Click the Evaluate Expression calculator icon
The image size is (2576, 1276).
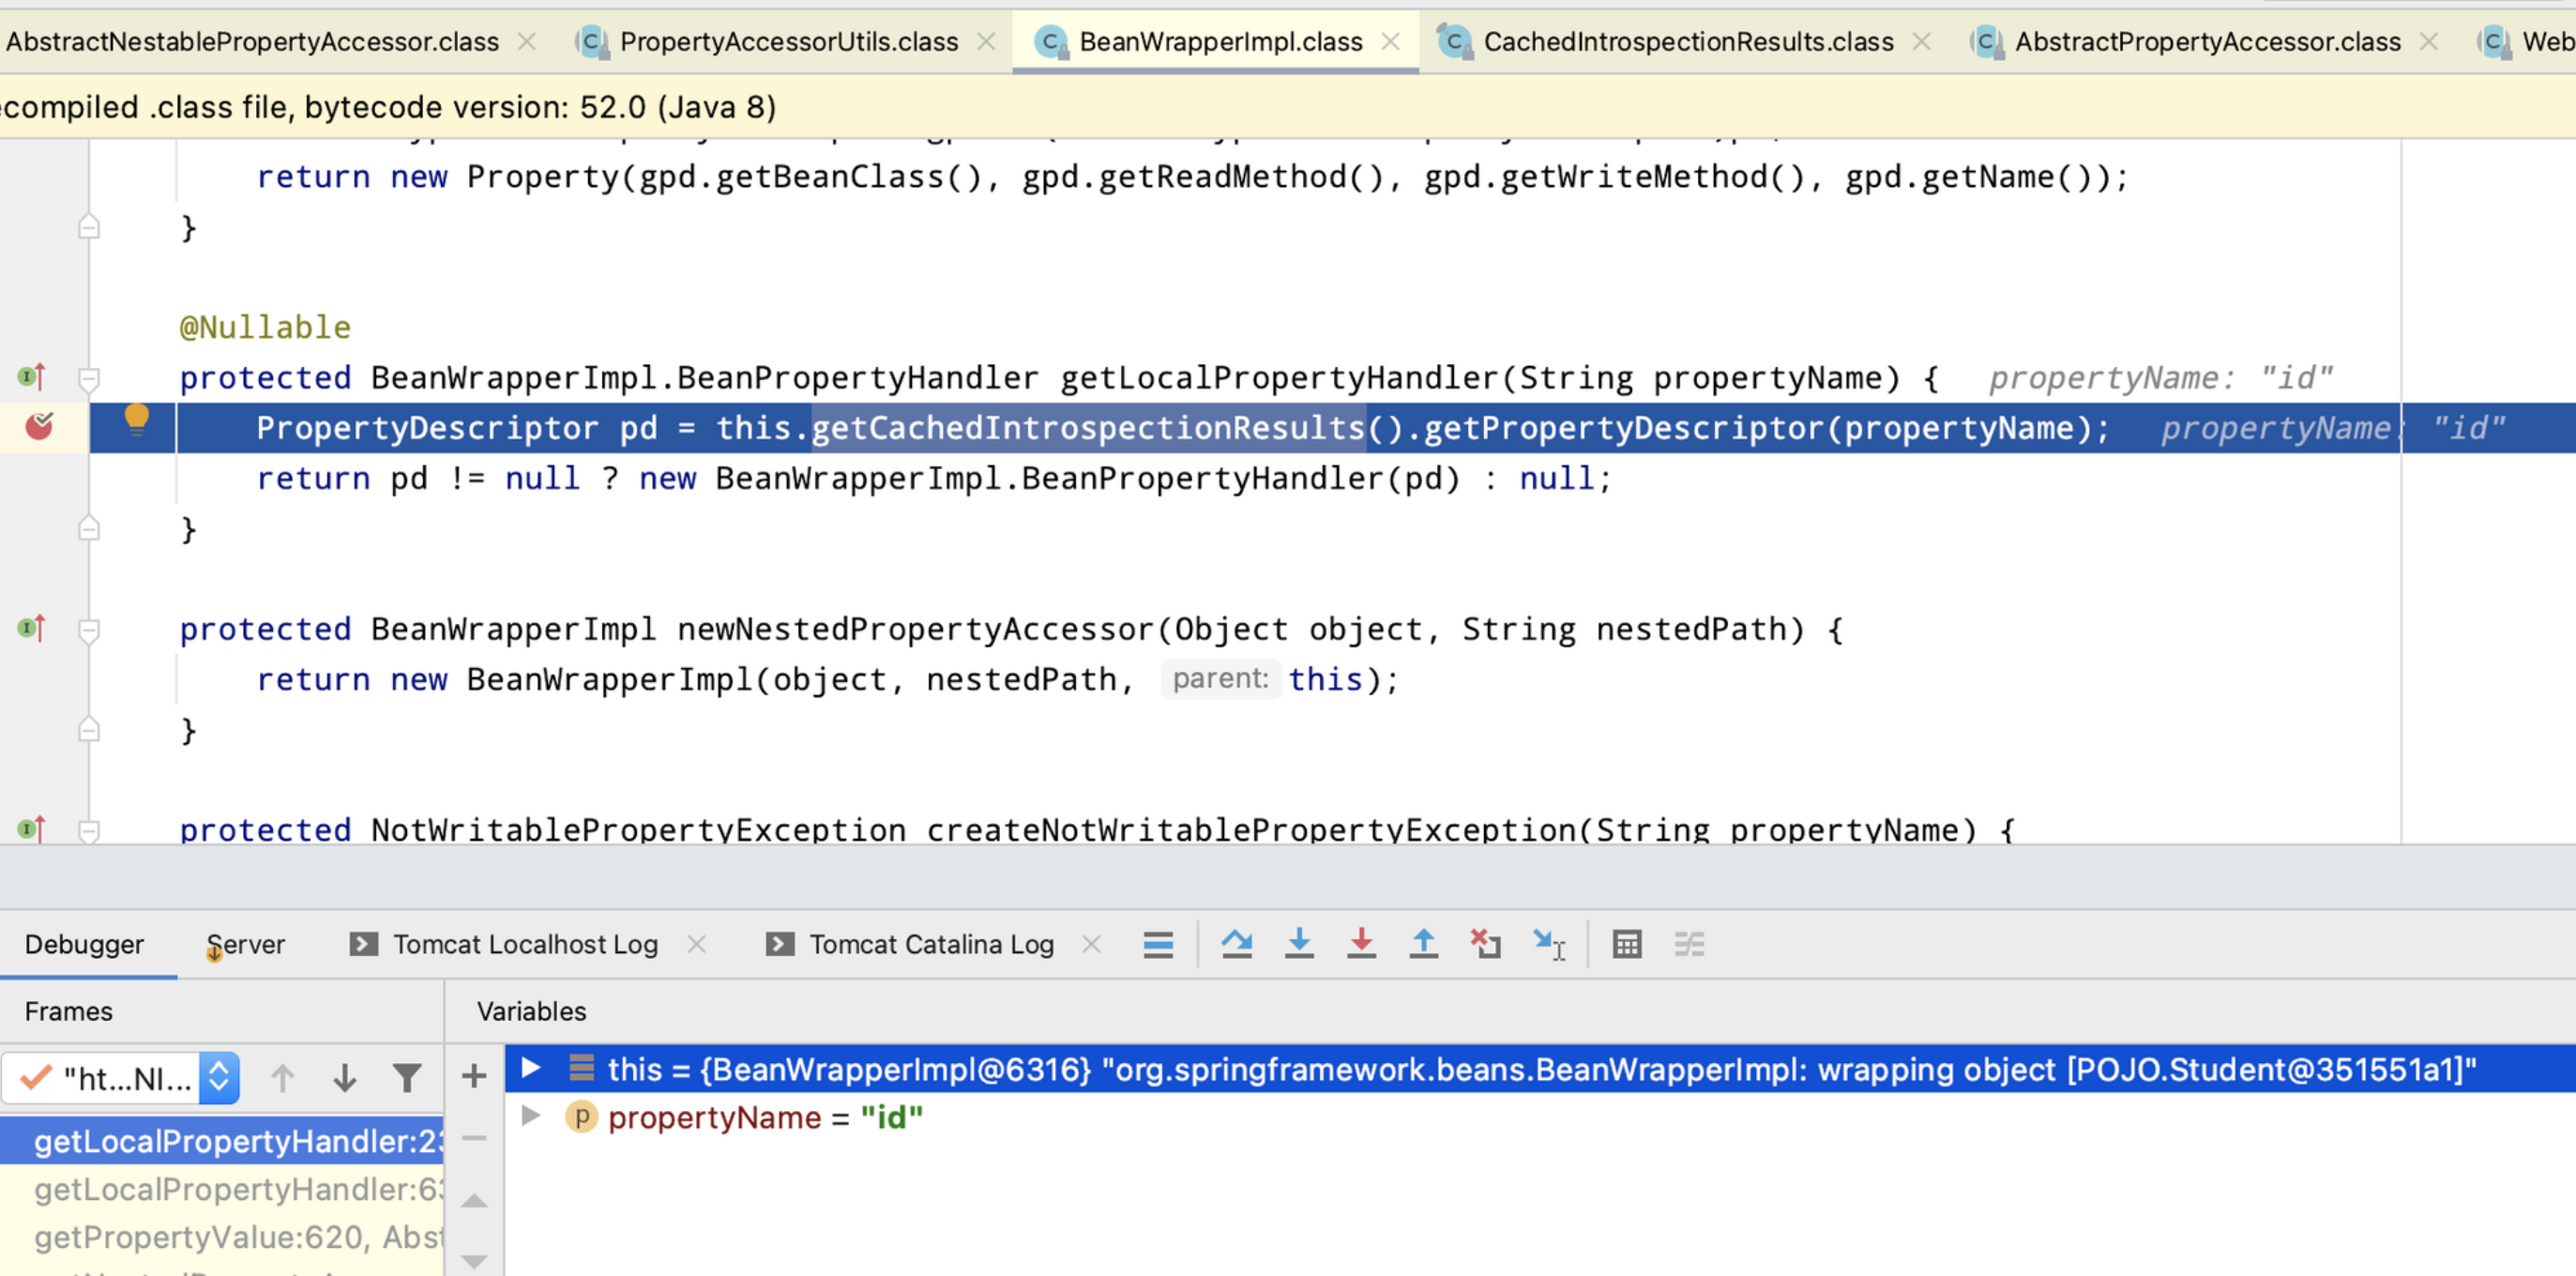(x=1627, y=943)
